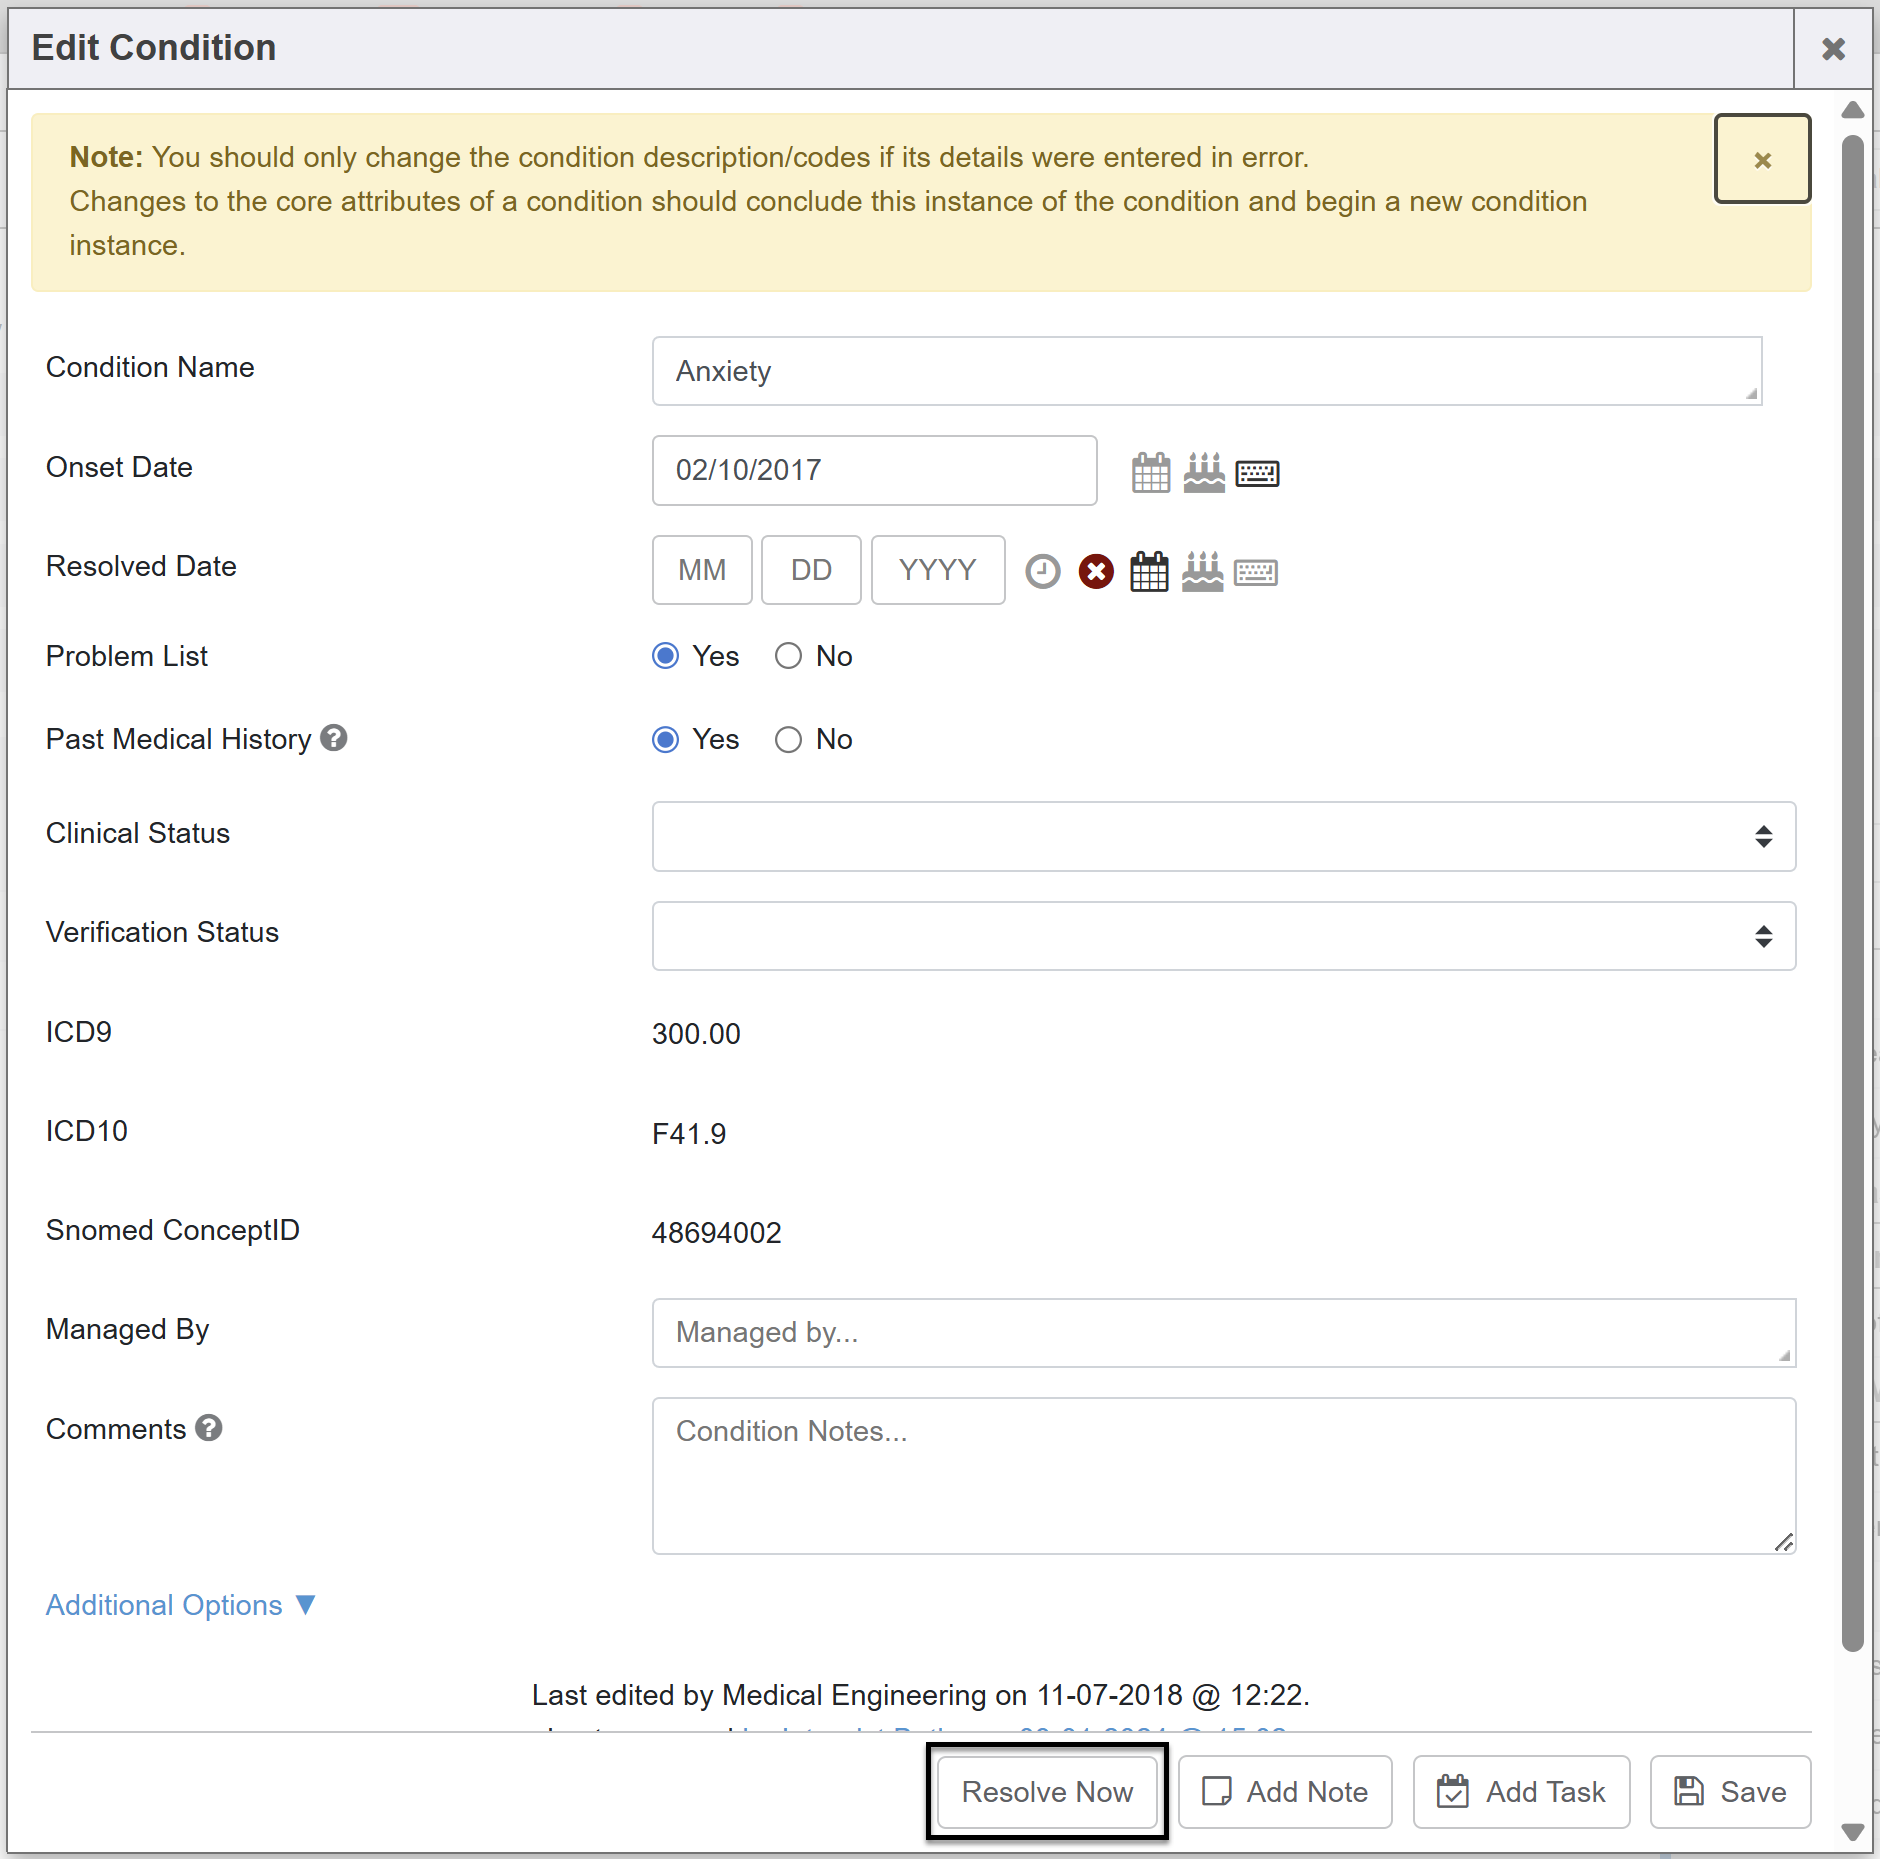
Task: Click the Add Note button
Action: tap(1285, 1791)
